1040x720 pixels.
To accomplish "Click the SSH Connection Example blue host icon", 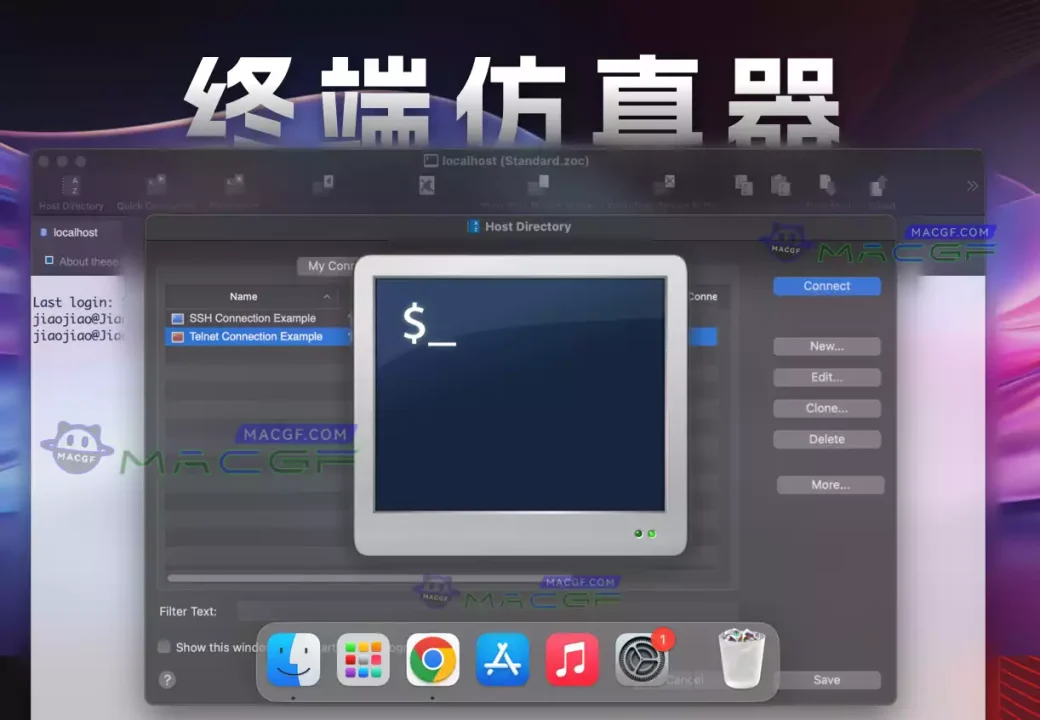I will (178, 317).
